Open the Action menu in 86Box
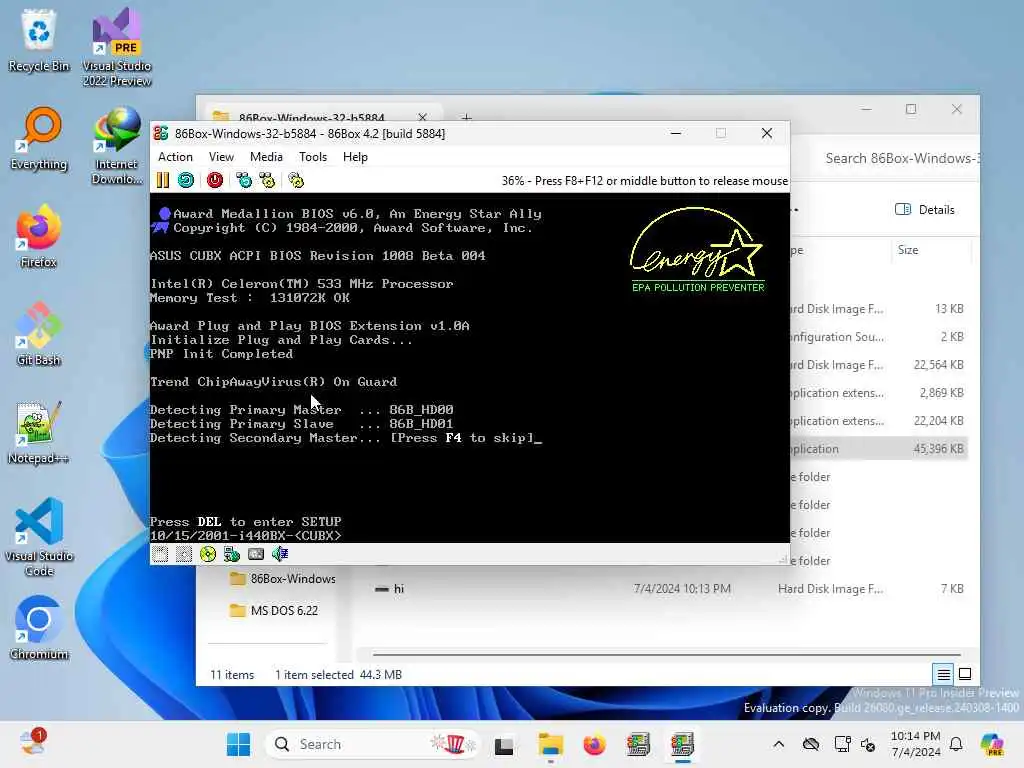 175,157
